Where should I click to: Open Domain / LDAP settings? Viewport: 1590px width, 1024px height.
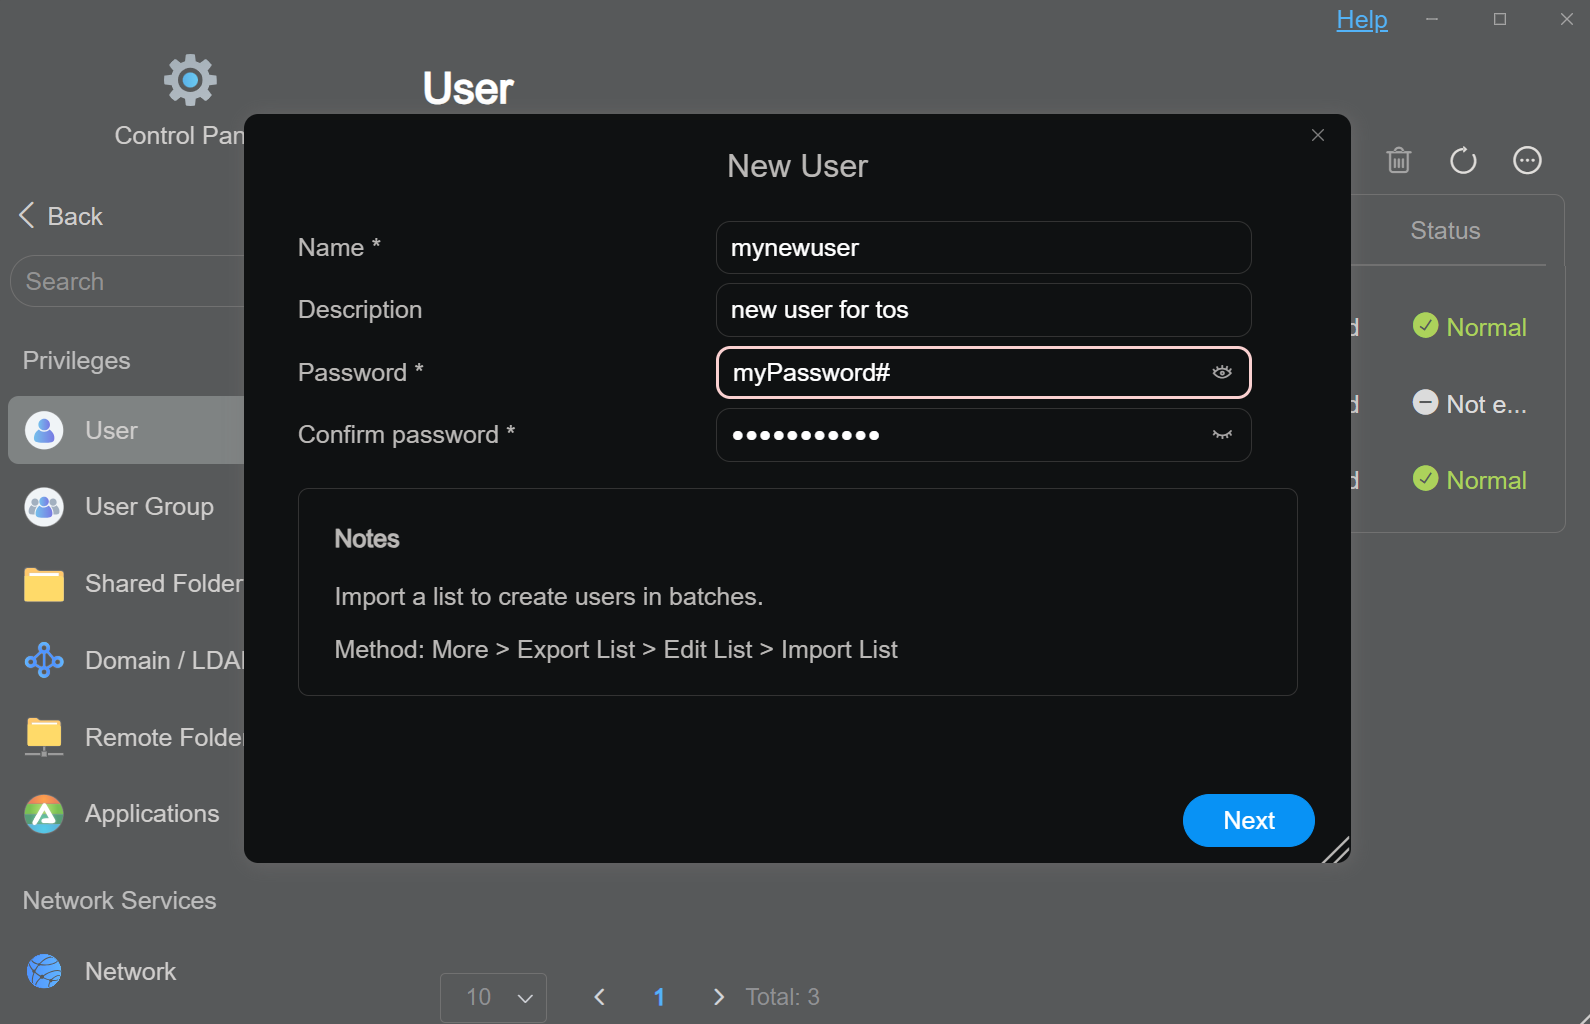coord(126,660)
